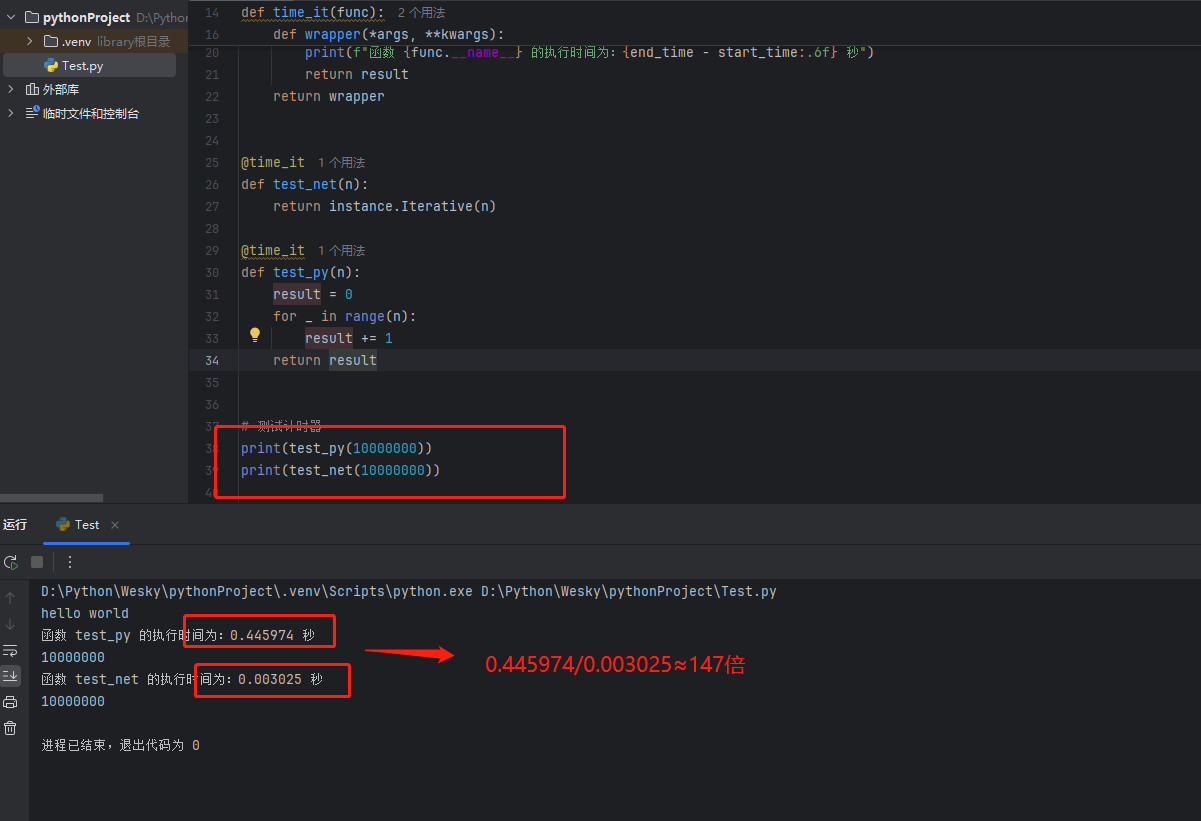Expand the .venv folder

point(31,42)
